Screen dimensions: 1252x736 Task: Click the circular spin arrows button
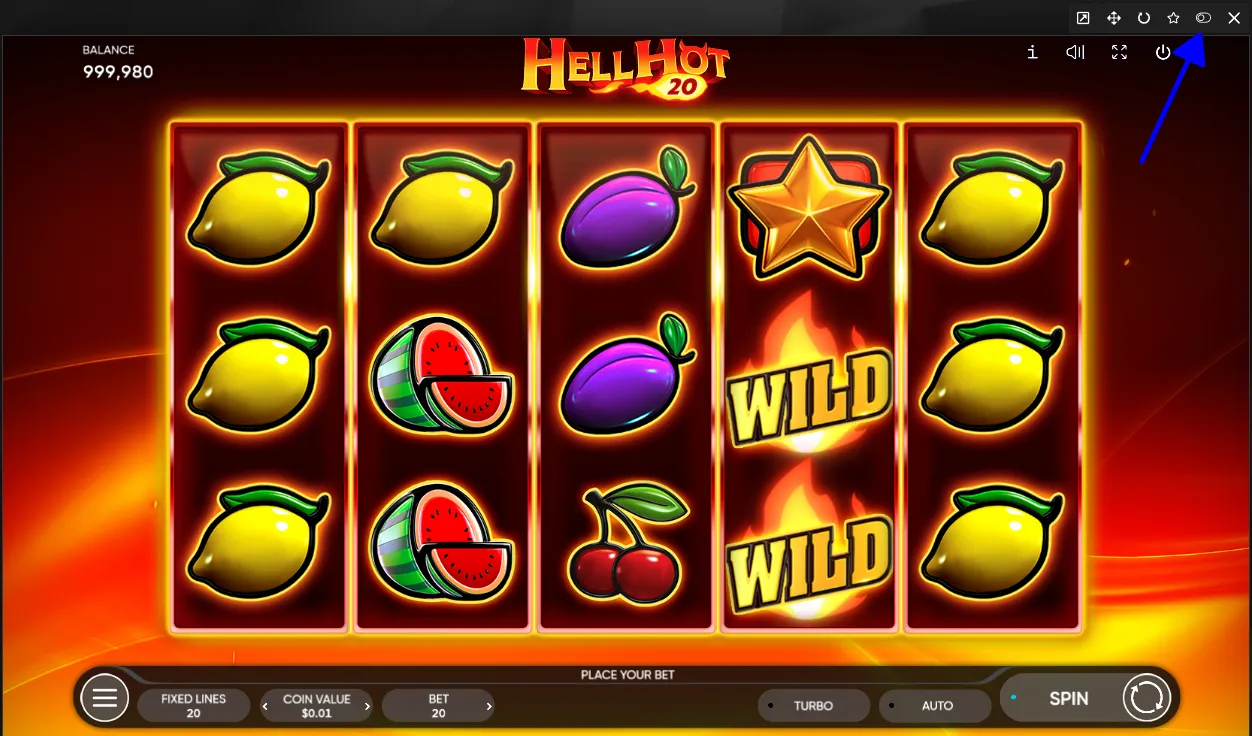1146,698
